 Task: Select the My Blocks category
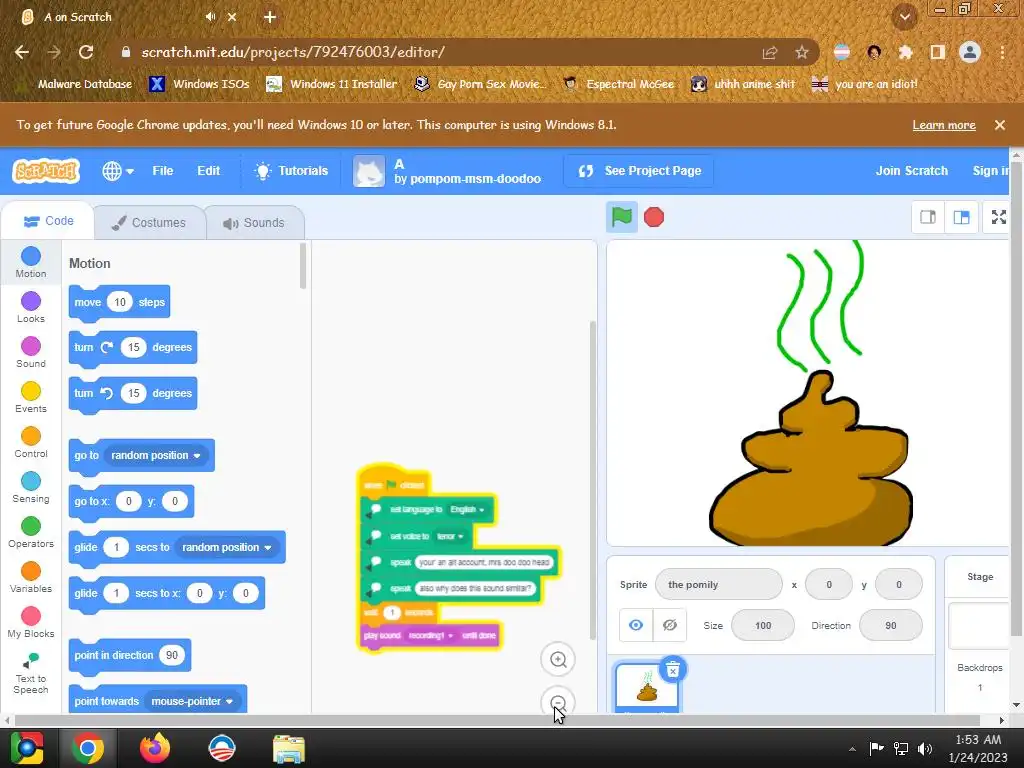coord(31,623)
